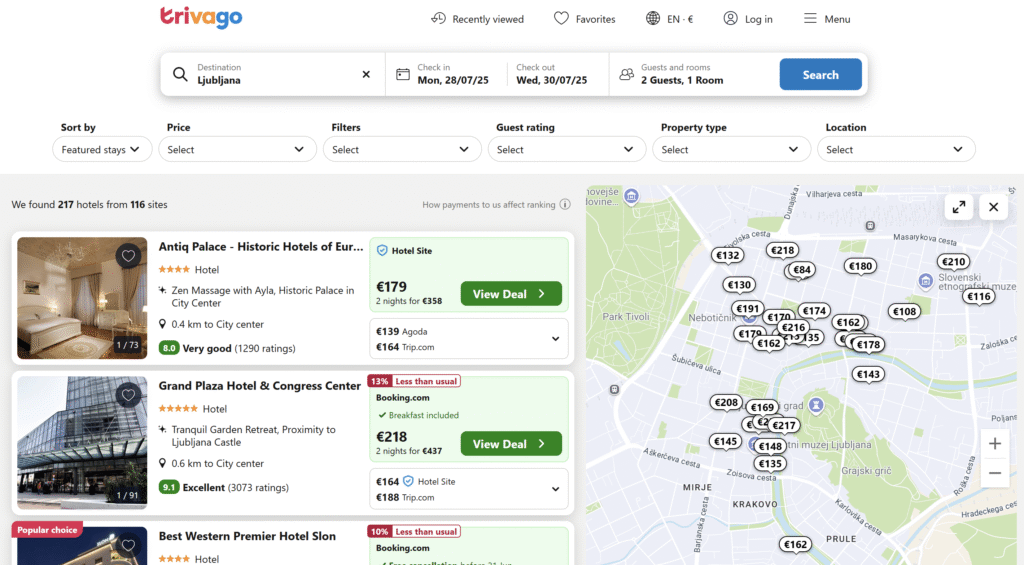Click Grand Plaza 0.6 km to City center
The height and width of the screenshot is (565, 1024).
212,463
